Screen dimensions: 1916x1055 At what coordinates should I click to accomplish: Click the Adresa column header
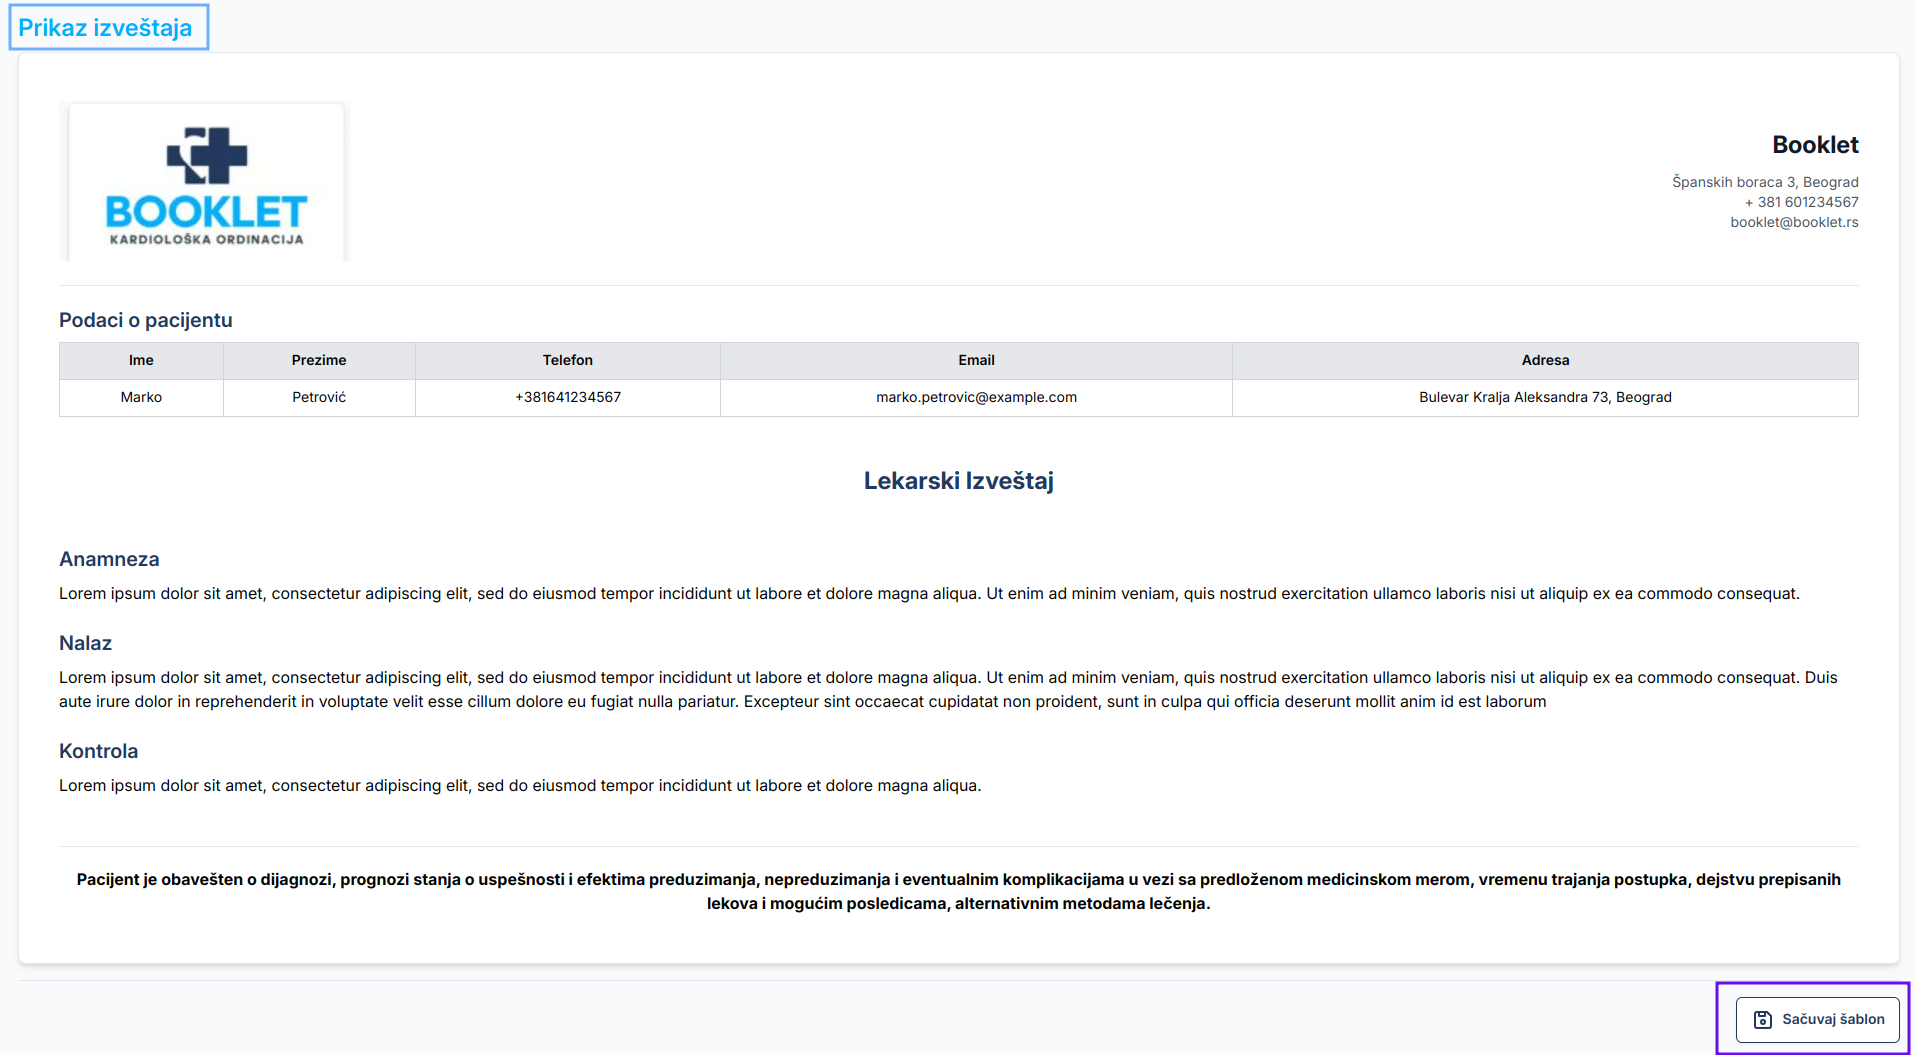(x=1545, y=360)
